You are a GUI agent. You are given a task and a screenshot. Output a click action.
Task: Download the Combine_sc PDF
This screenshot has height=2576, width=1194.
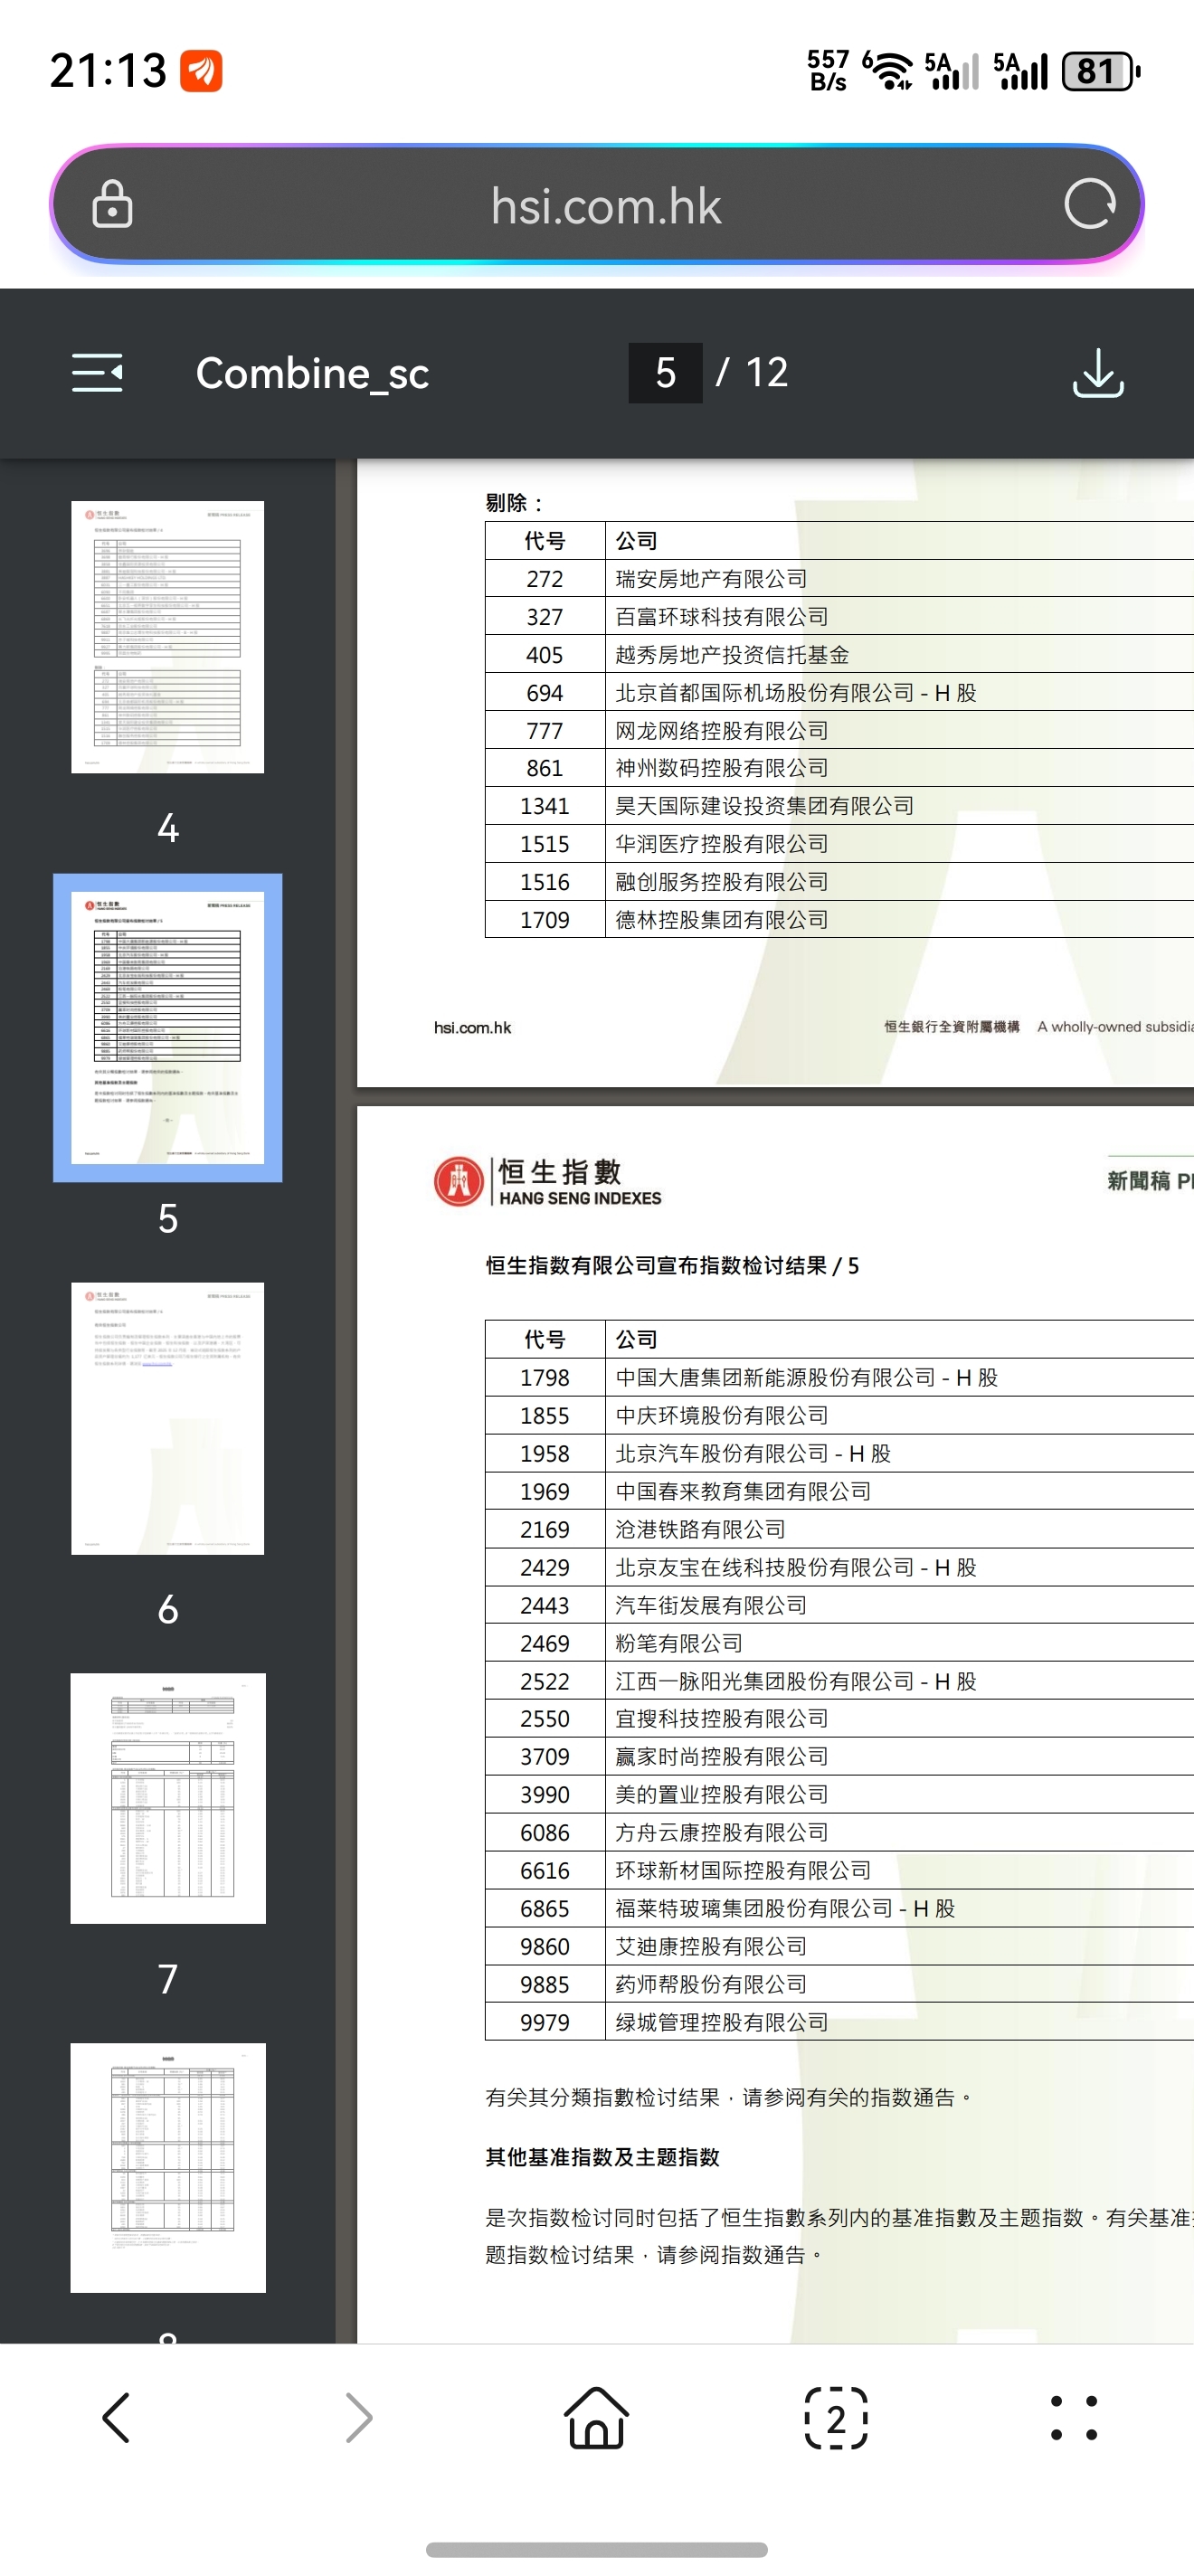tap(1098, 373)
